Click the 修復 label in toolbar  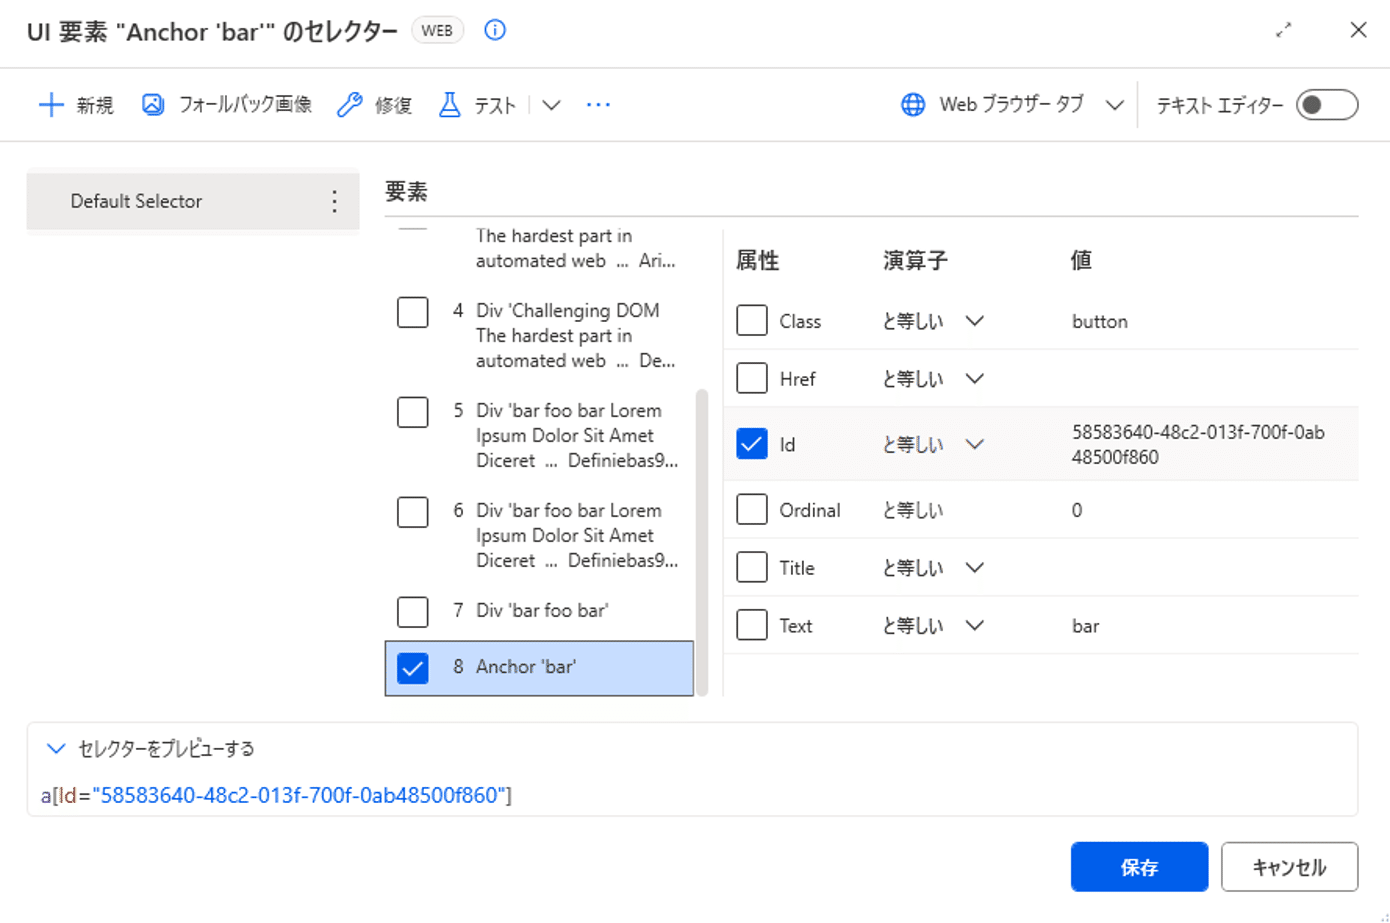394,105
